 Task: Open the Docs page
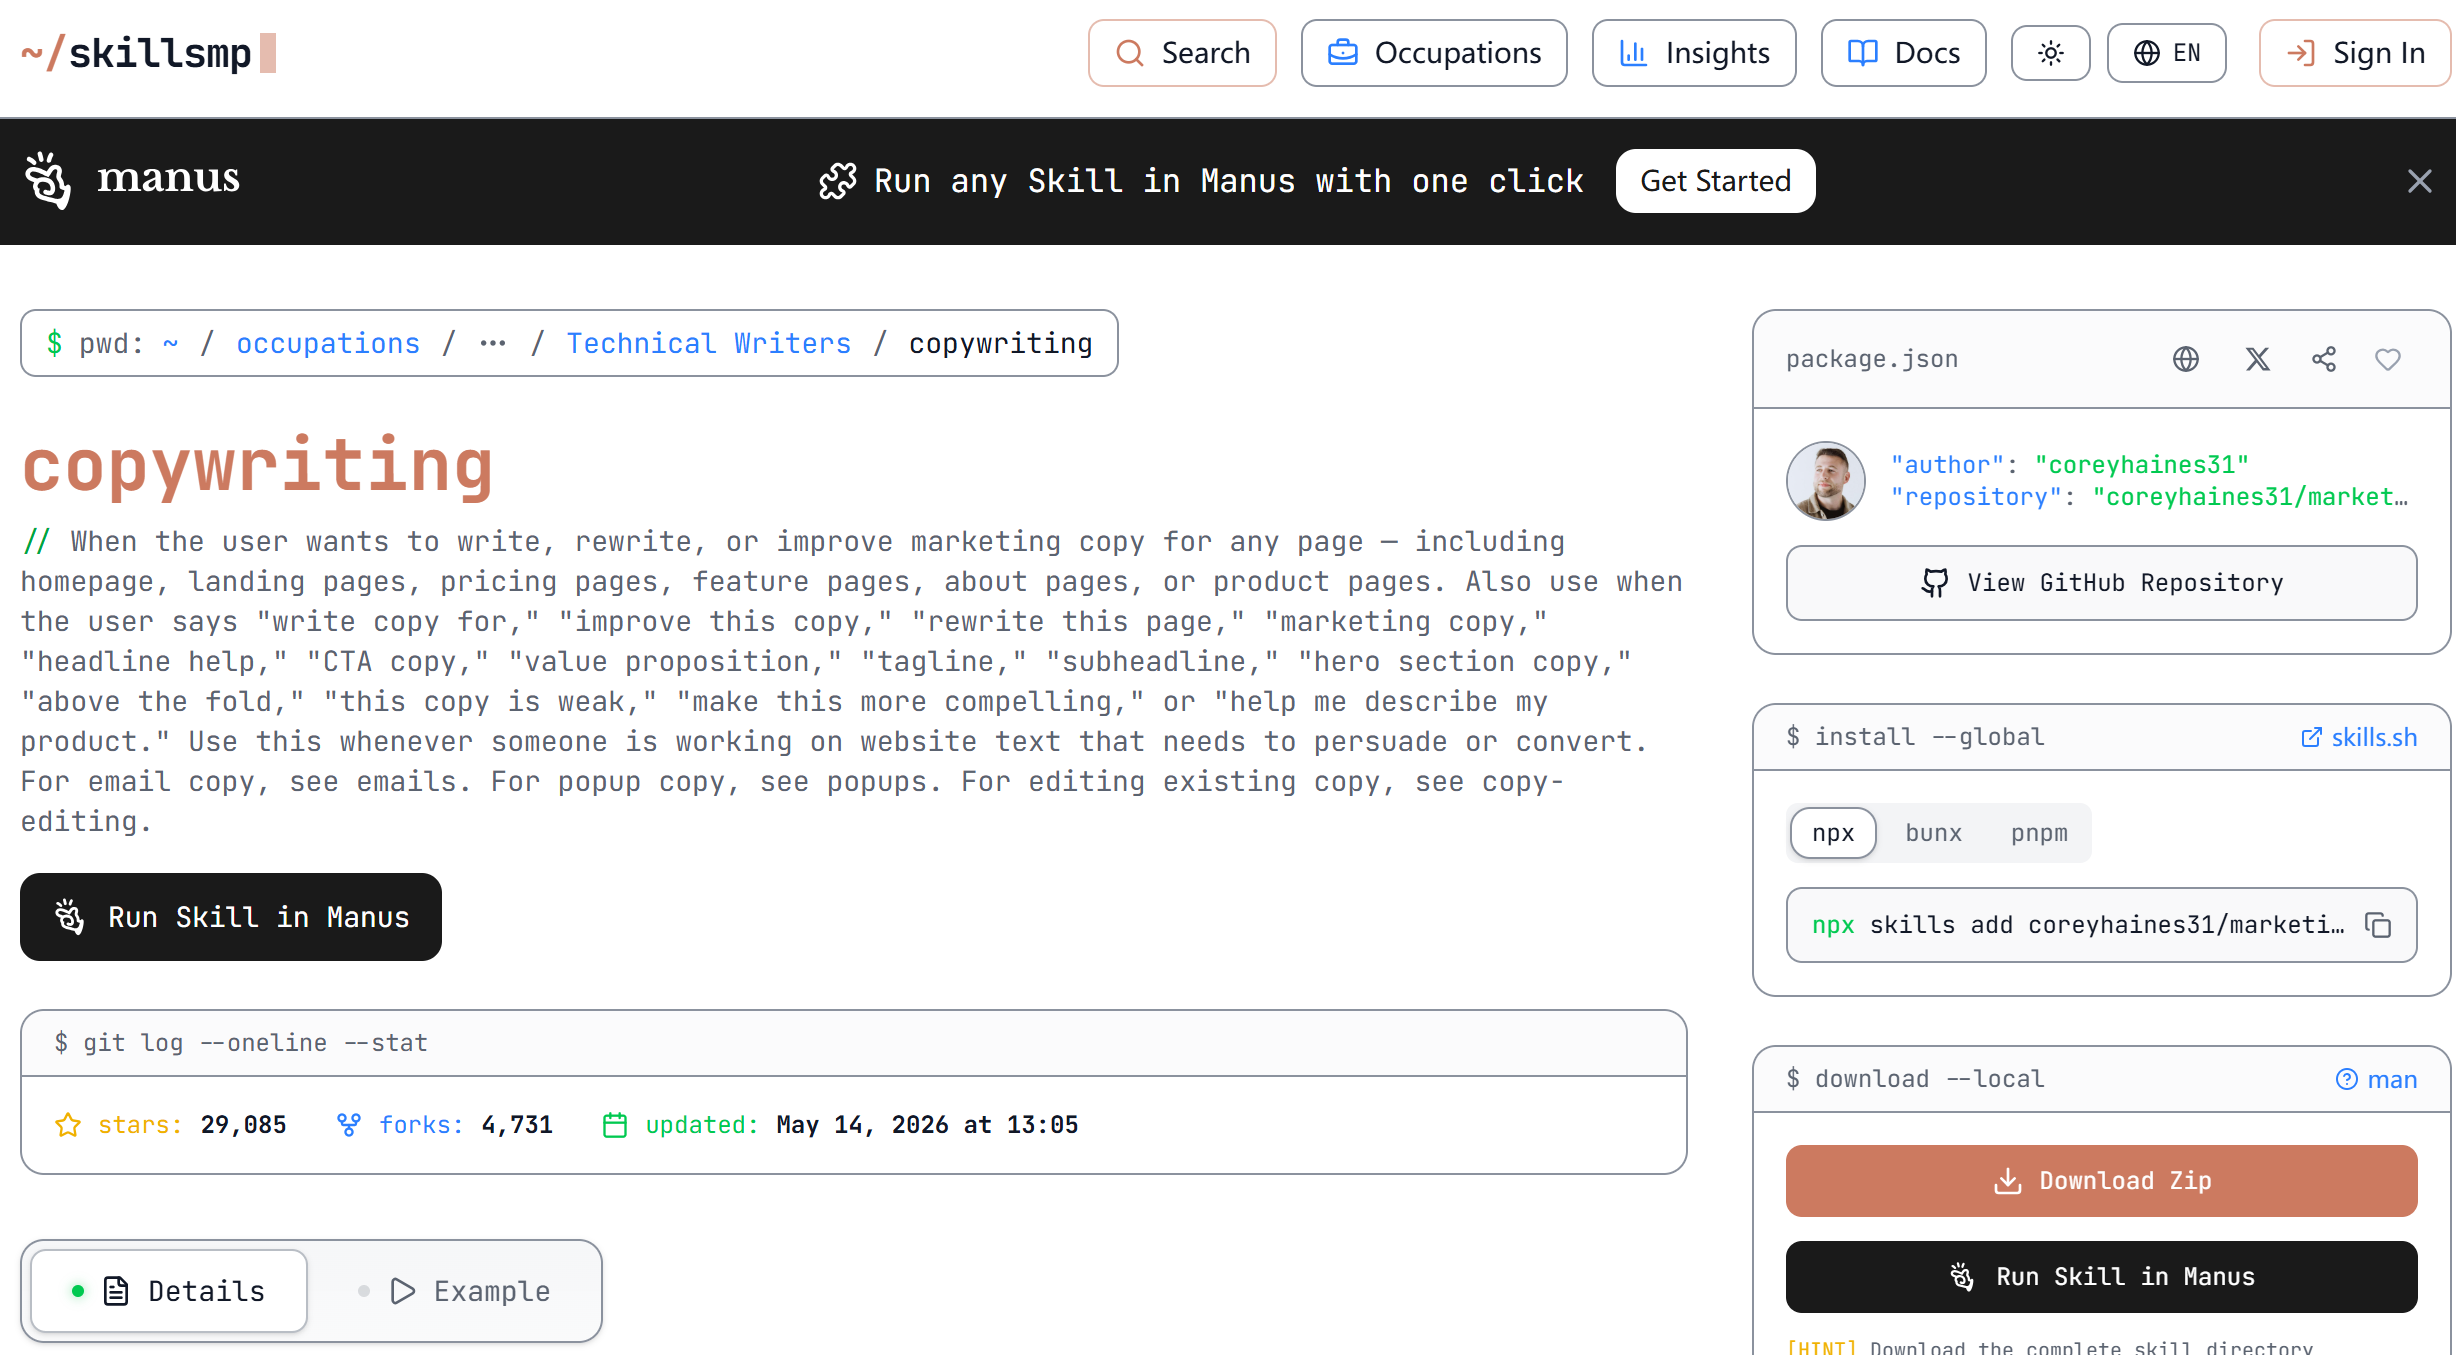point(1903,53)
